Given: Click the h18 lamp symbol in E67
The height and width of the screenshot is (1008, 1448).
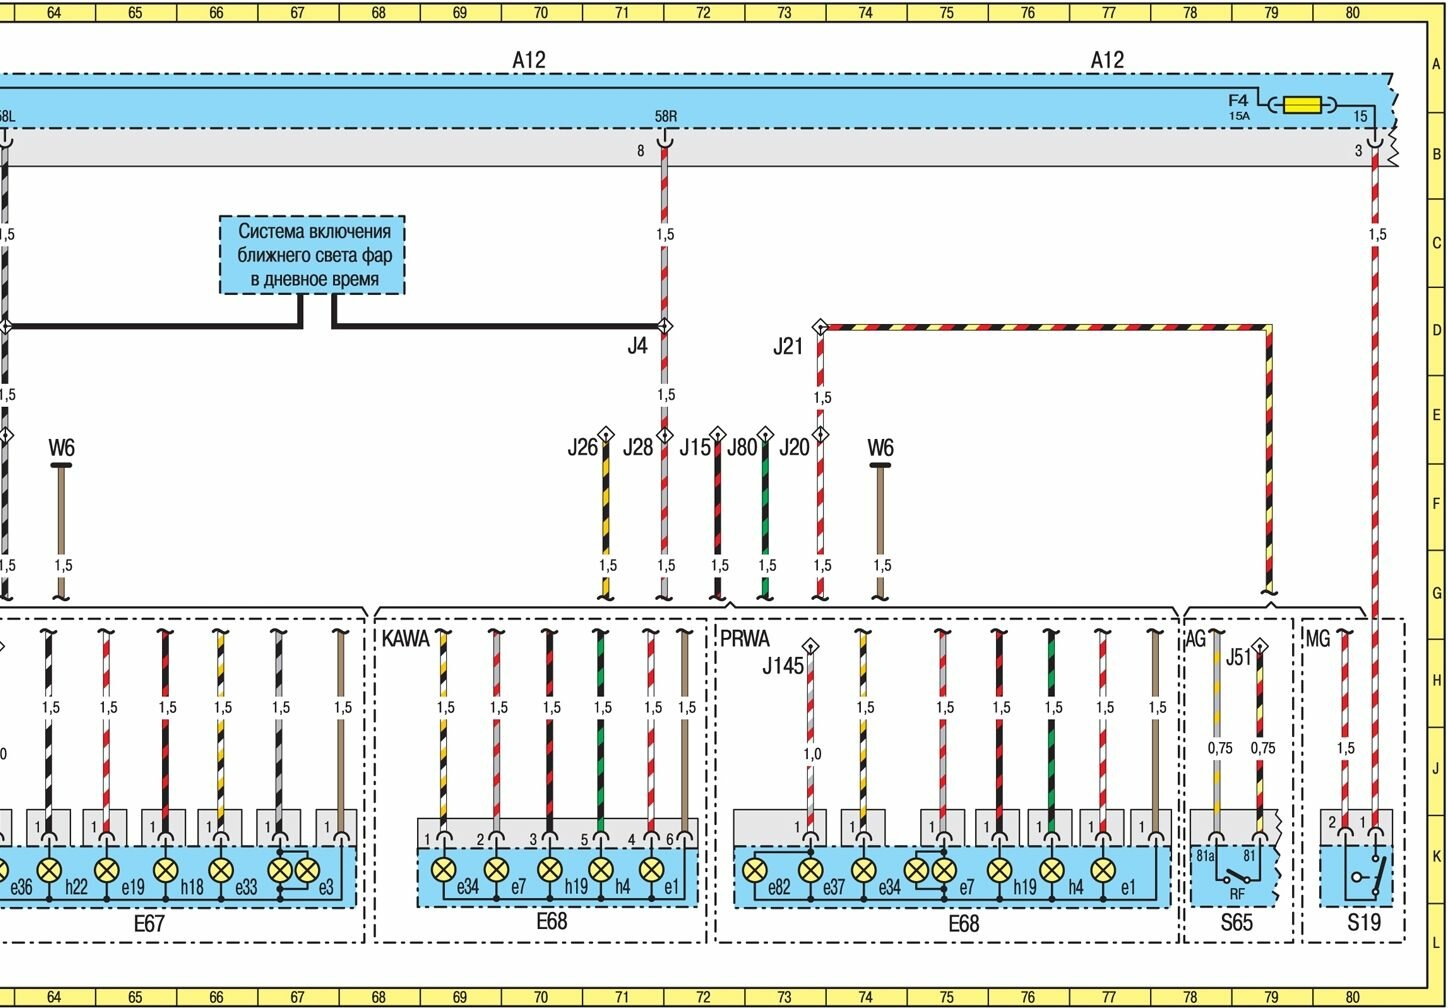Looking at the screenshot, I should coord(165,870).
